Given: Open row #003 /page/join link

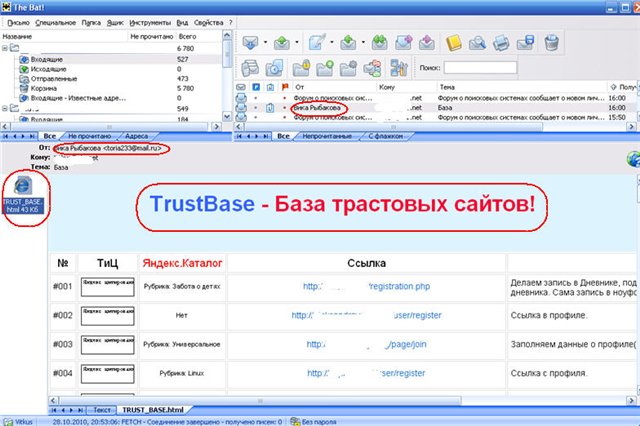Looking at the screenshot, I should tap(367, 344).
